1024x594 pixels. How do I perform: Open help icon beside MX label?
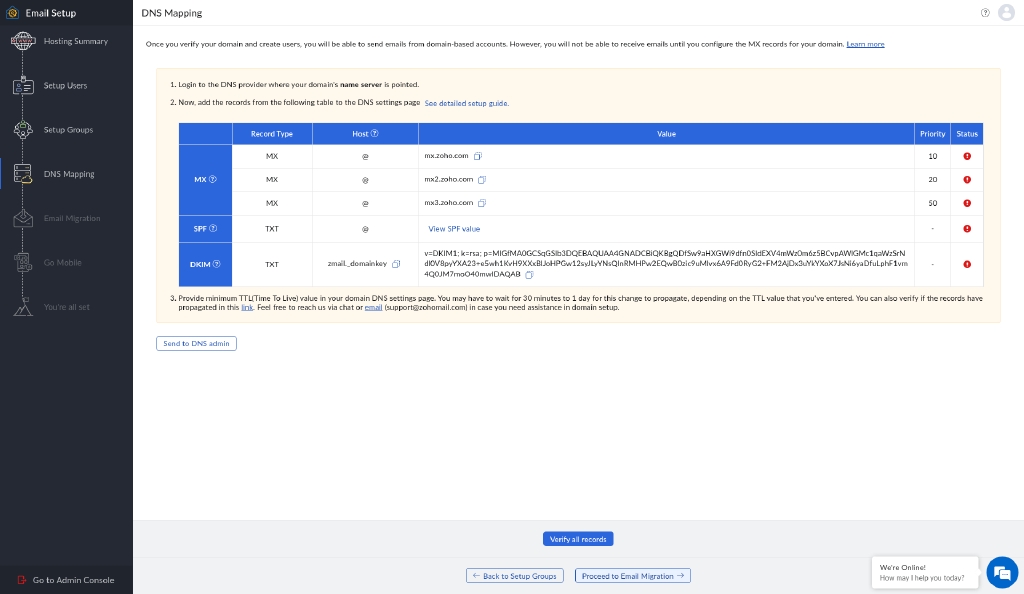point(212,179)
